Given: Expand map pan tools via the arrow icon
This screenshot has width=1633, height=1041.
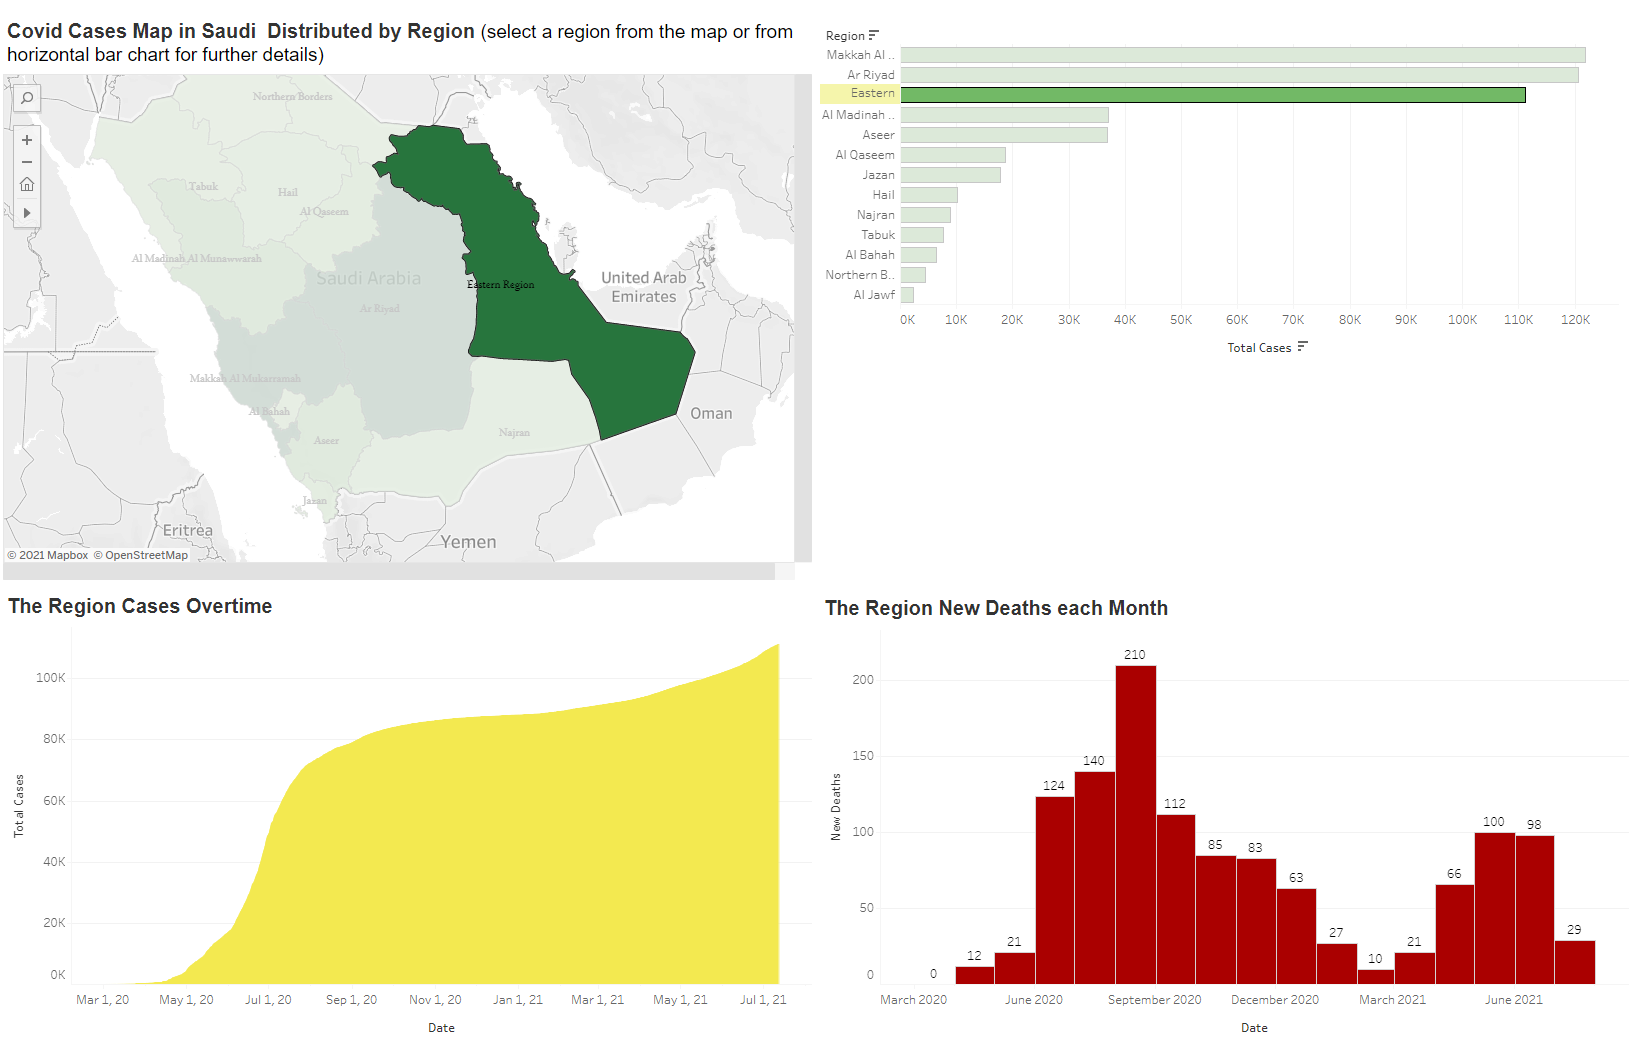Looking at the screenshot, I should tap(26, 212).
